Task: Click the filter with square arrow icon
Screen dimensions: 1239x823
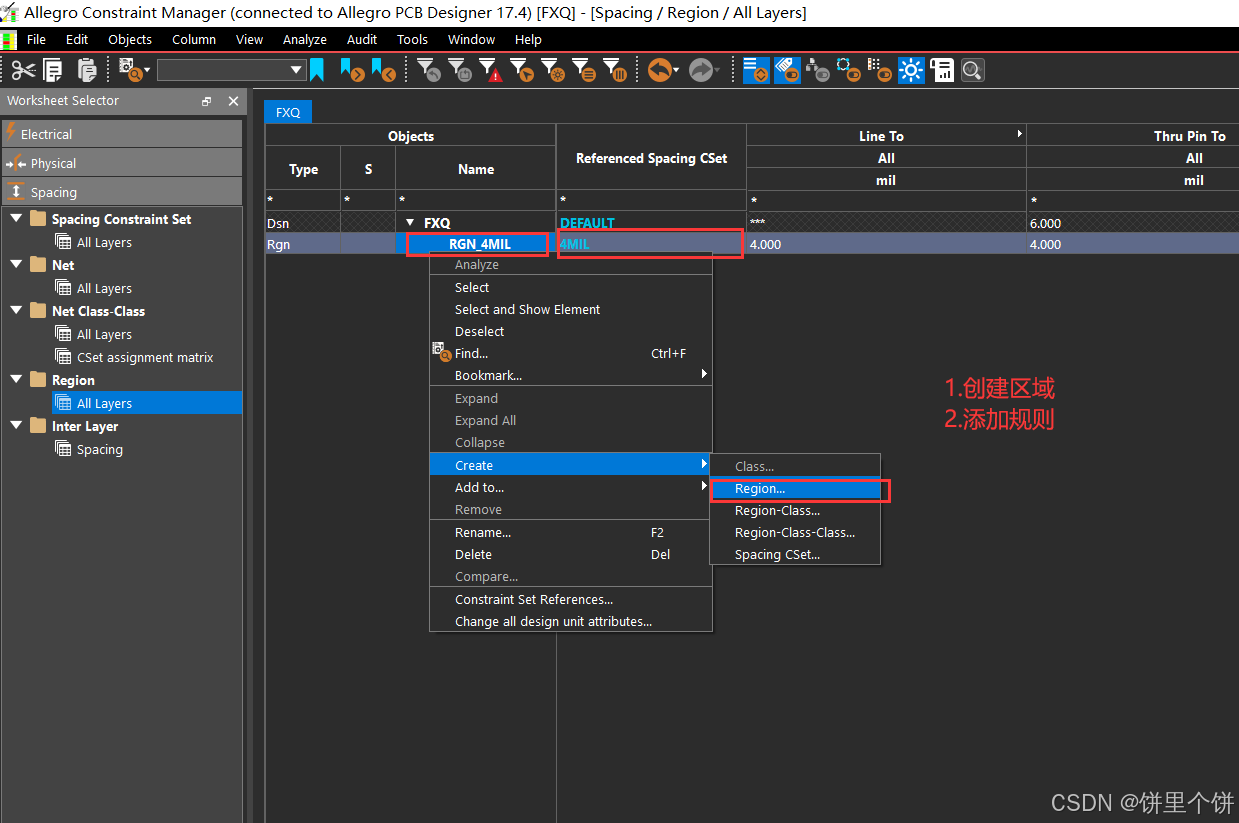Action: (460, 70)
